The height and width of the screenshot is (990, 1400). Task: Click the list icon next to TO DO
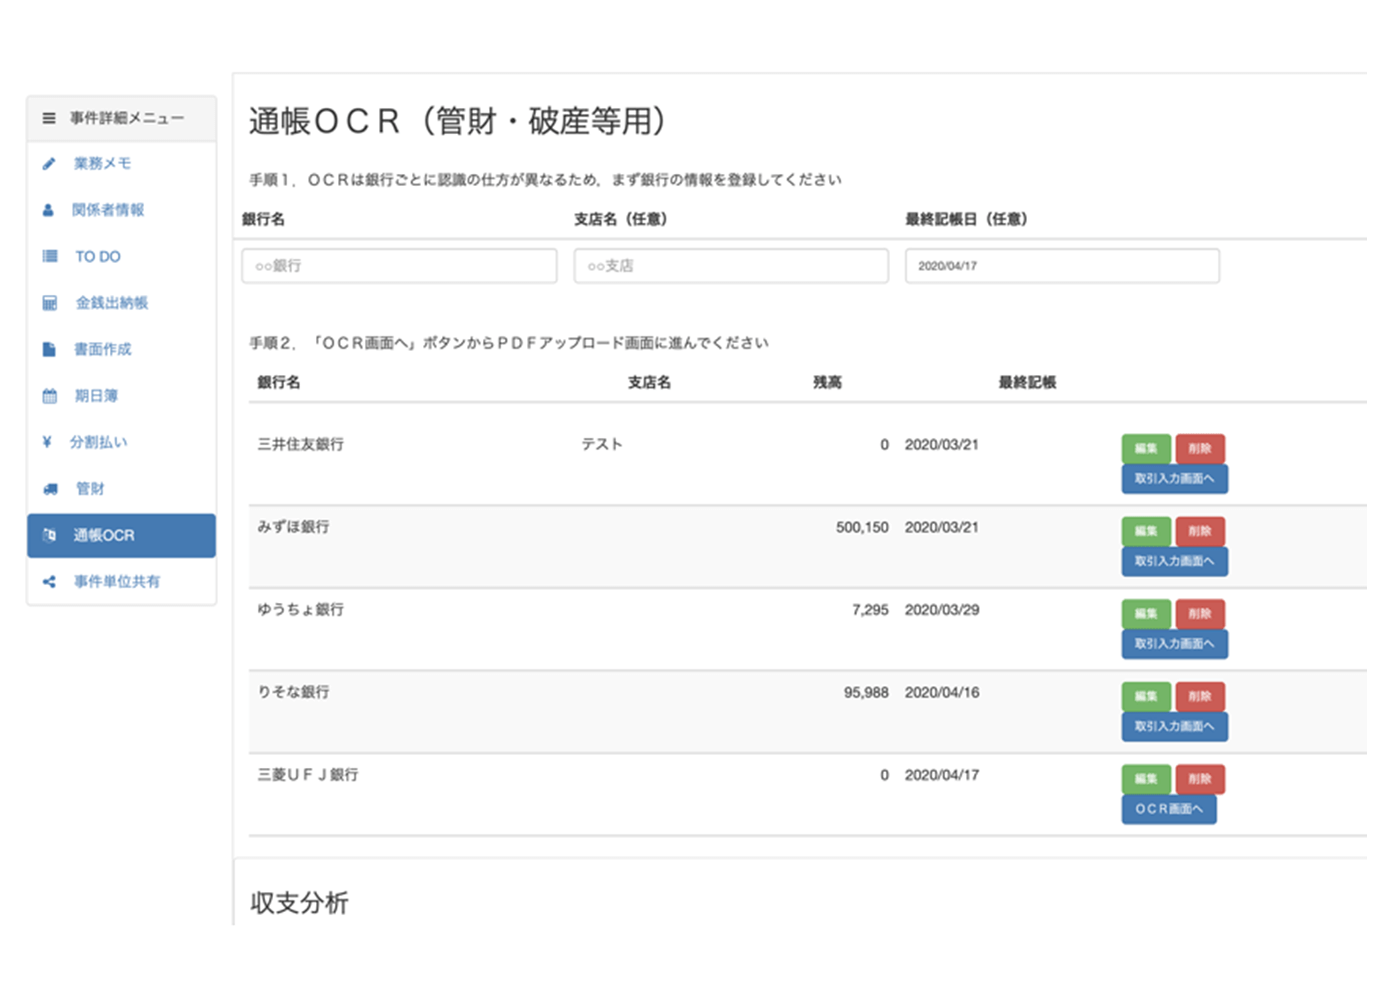point(49,256)
